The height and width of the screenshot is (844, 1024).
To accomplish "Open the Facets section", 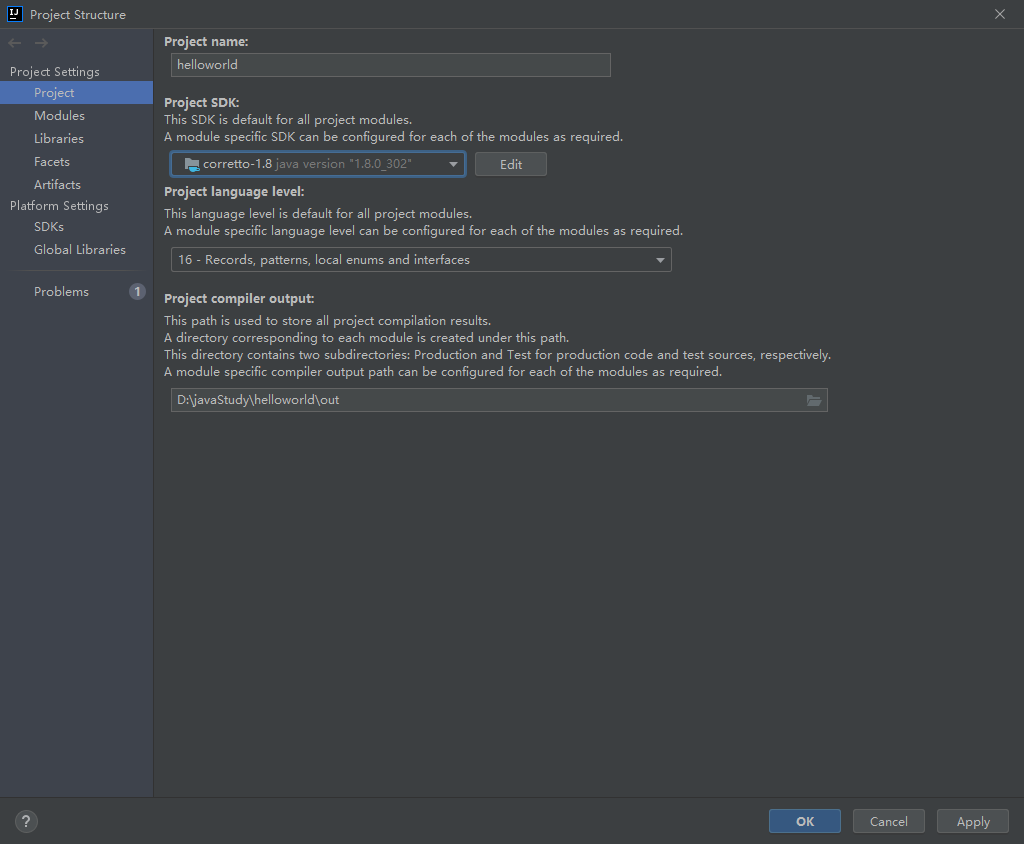I will click(52, 162).
